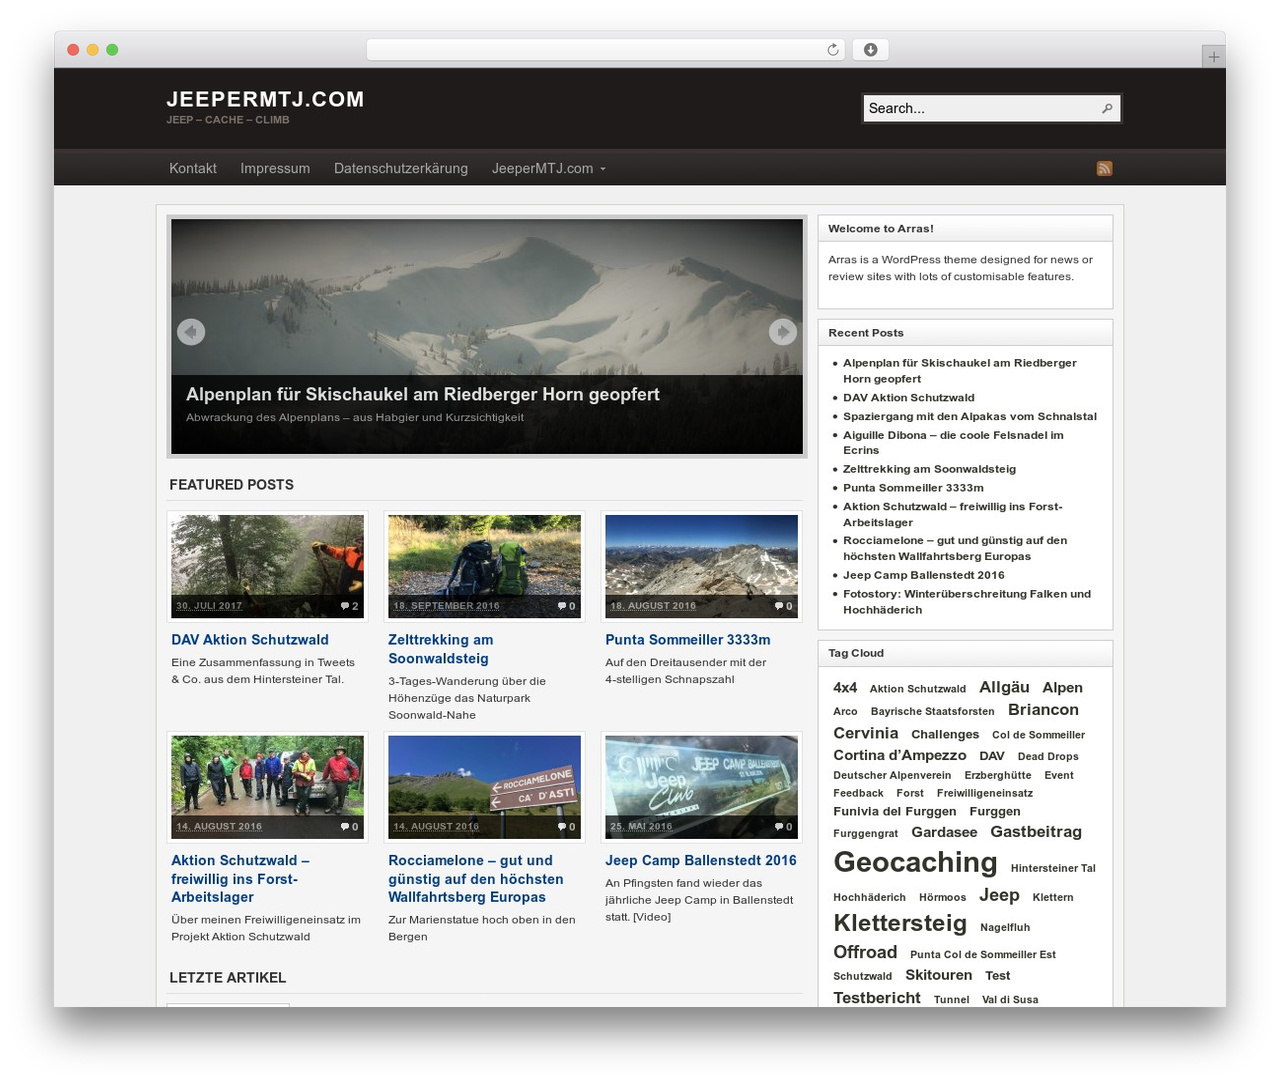Open the browser downloads button
The height and width of the screenshot is (1084, 1280).
870,49
